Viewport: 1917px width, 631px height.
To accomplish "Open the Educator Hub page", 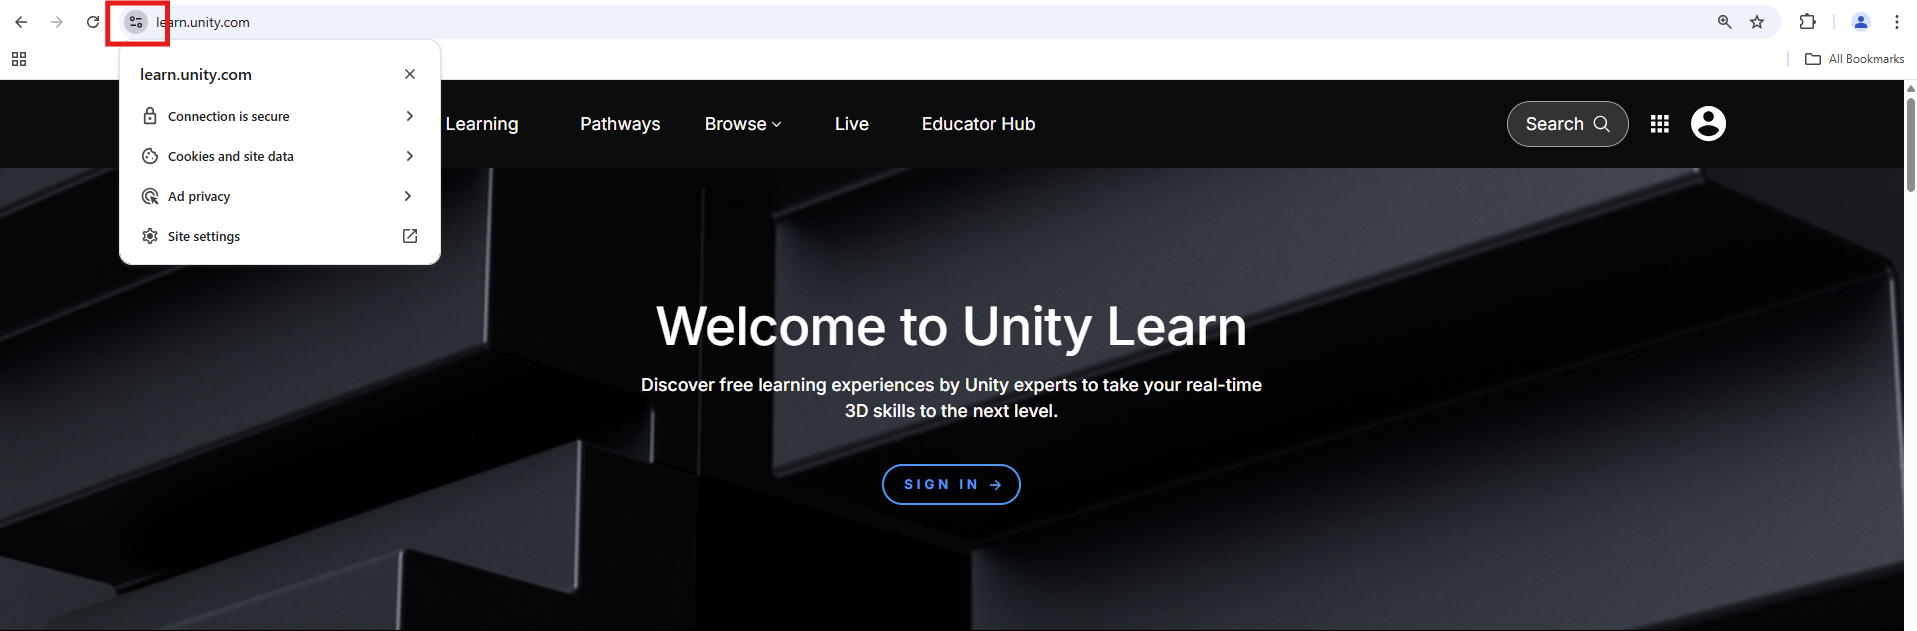I will 978,124.
